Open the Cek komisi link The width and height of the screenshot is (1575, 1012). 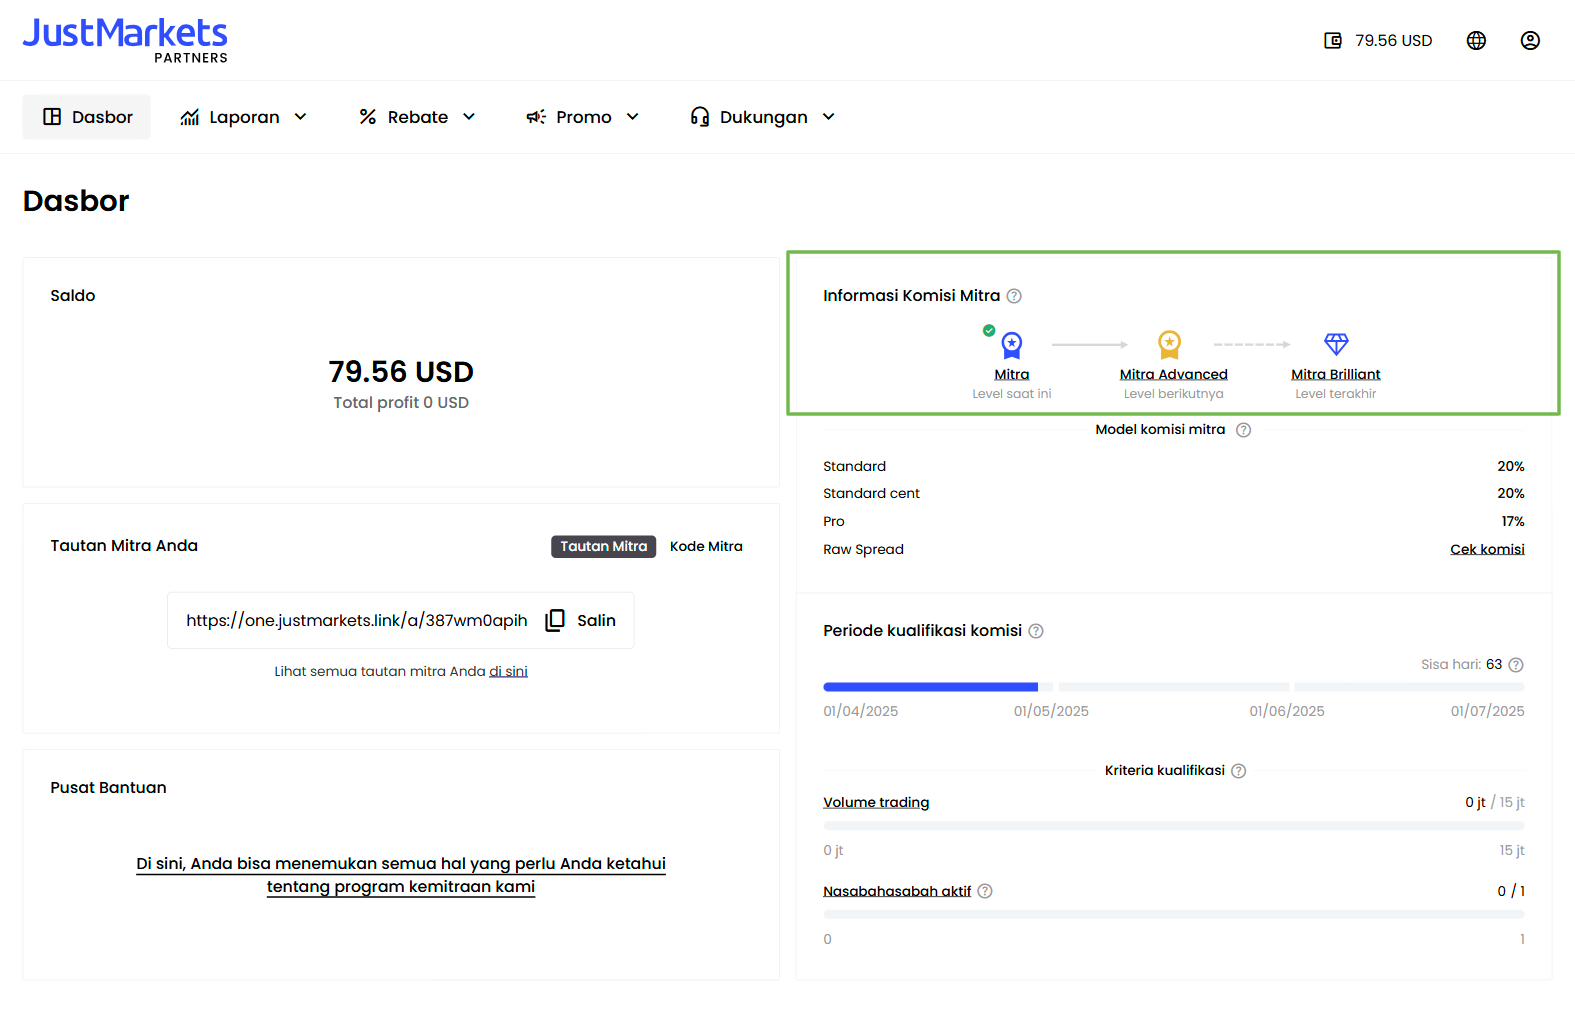coord(1487,549)
